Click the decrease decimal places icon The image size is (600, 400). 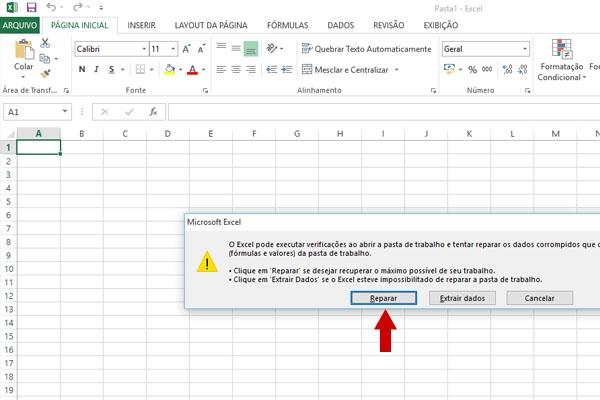coord(522,69)
